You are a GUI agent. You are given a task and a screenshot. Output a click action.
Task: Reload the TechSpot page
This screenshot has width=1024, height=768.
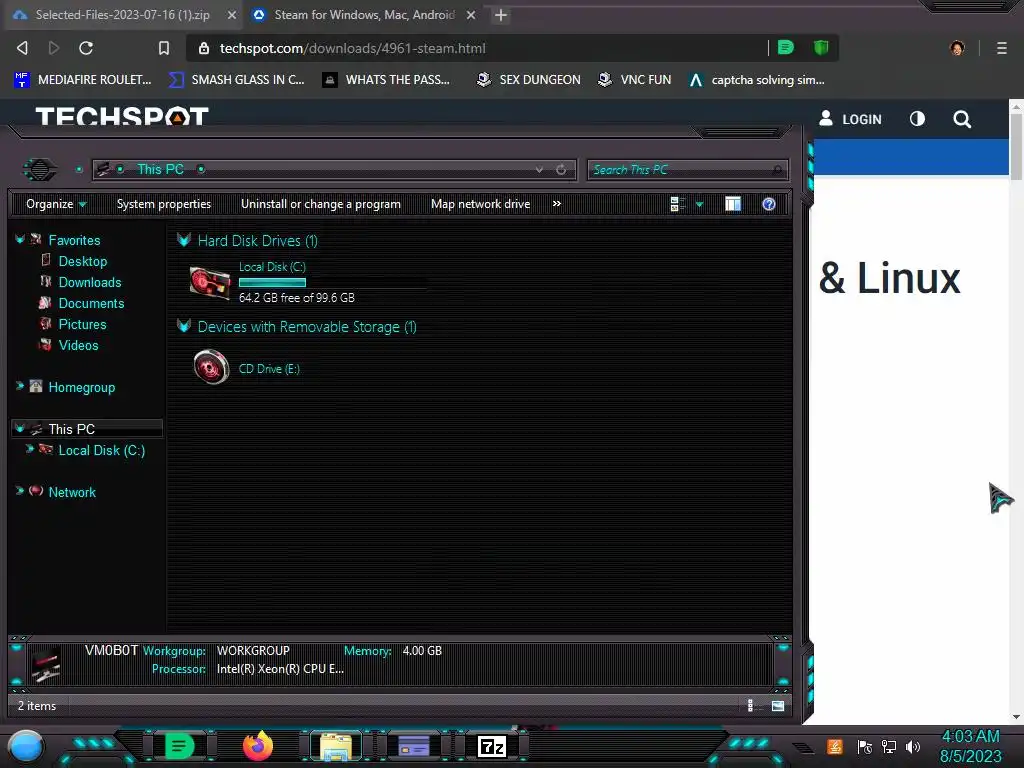click(x=86, y=48)
